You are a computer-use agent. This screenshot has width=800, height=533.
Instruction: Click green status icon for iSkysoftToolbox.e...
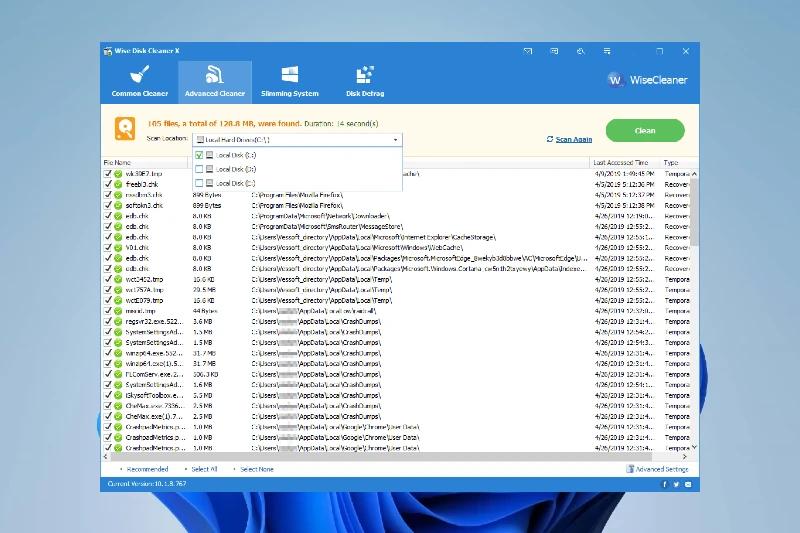[118, 395]
